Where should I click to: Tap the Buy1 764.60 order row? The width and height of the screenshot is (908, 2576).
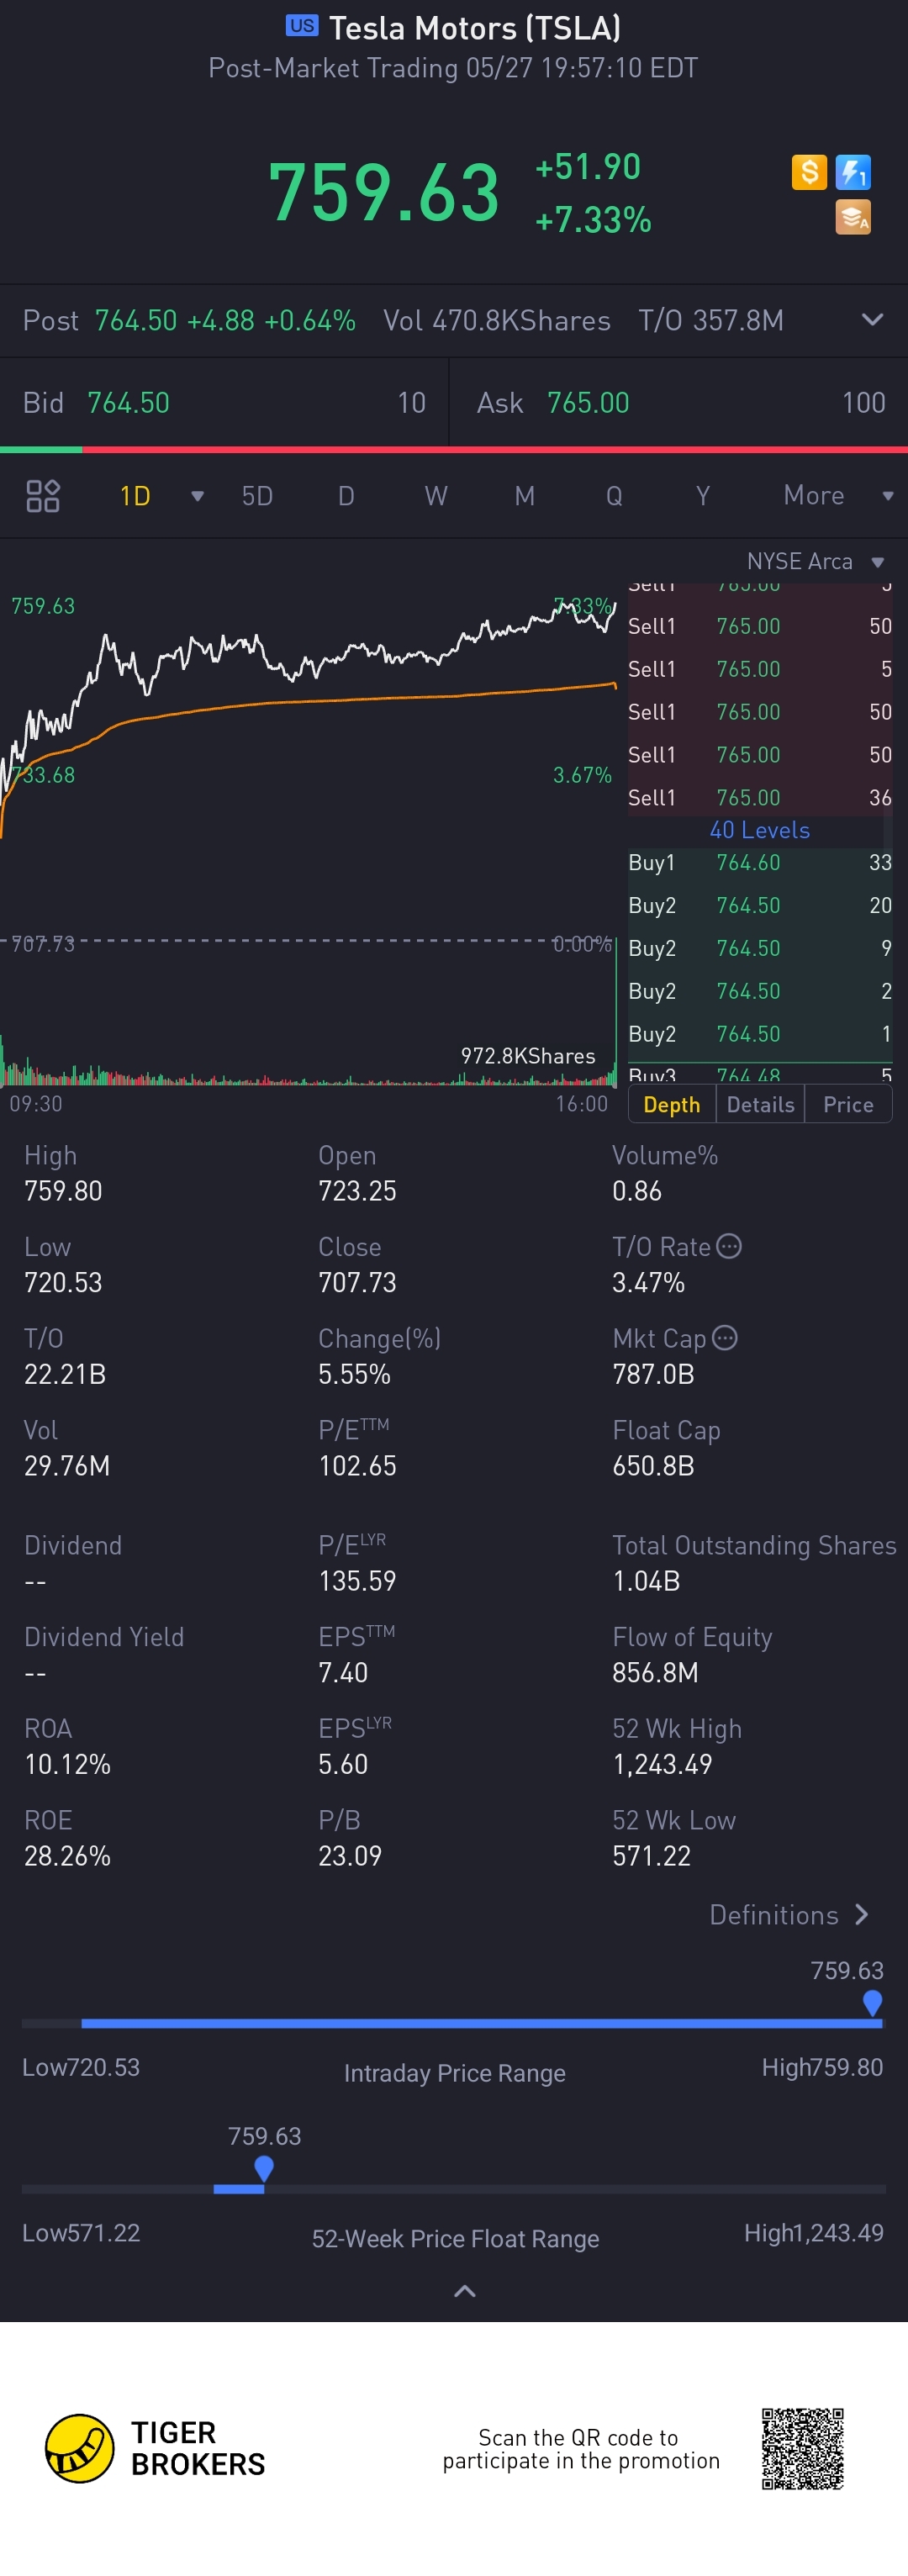click(x=759, y=862)
